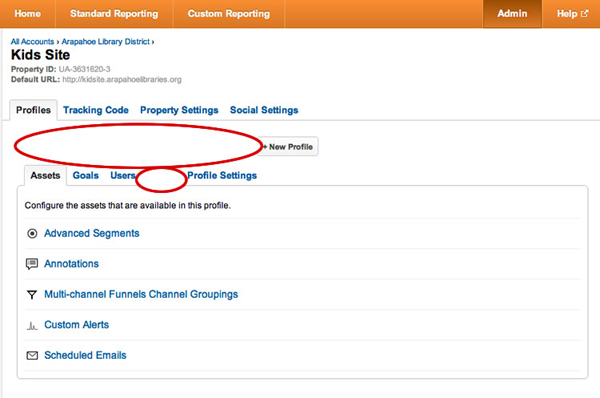The width and height of the screenshot is (600, 398).
Task: Click the Multi-channel Funnels funnel icon
Action: (32, 295)
